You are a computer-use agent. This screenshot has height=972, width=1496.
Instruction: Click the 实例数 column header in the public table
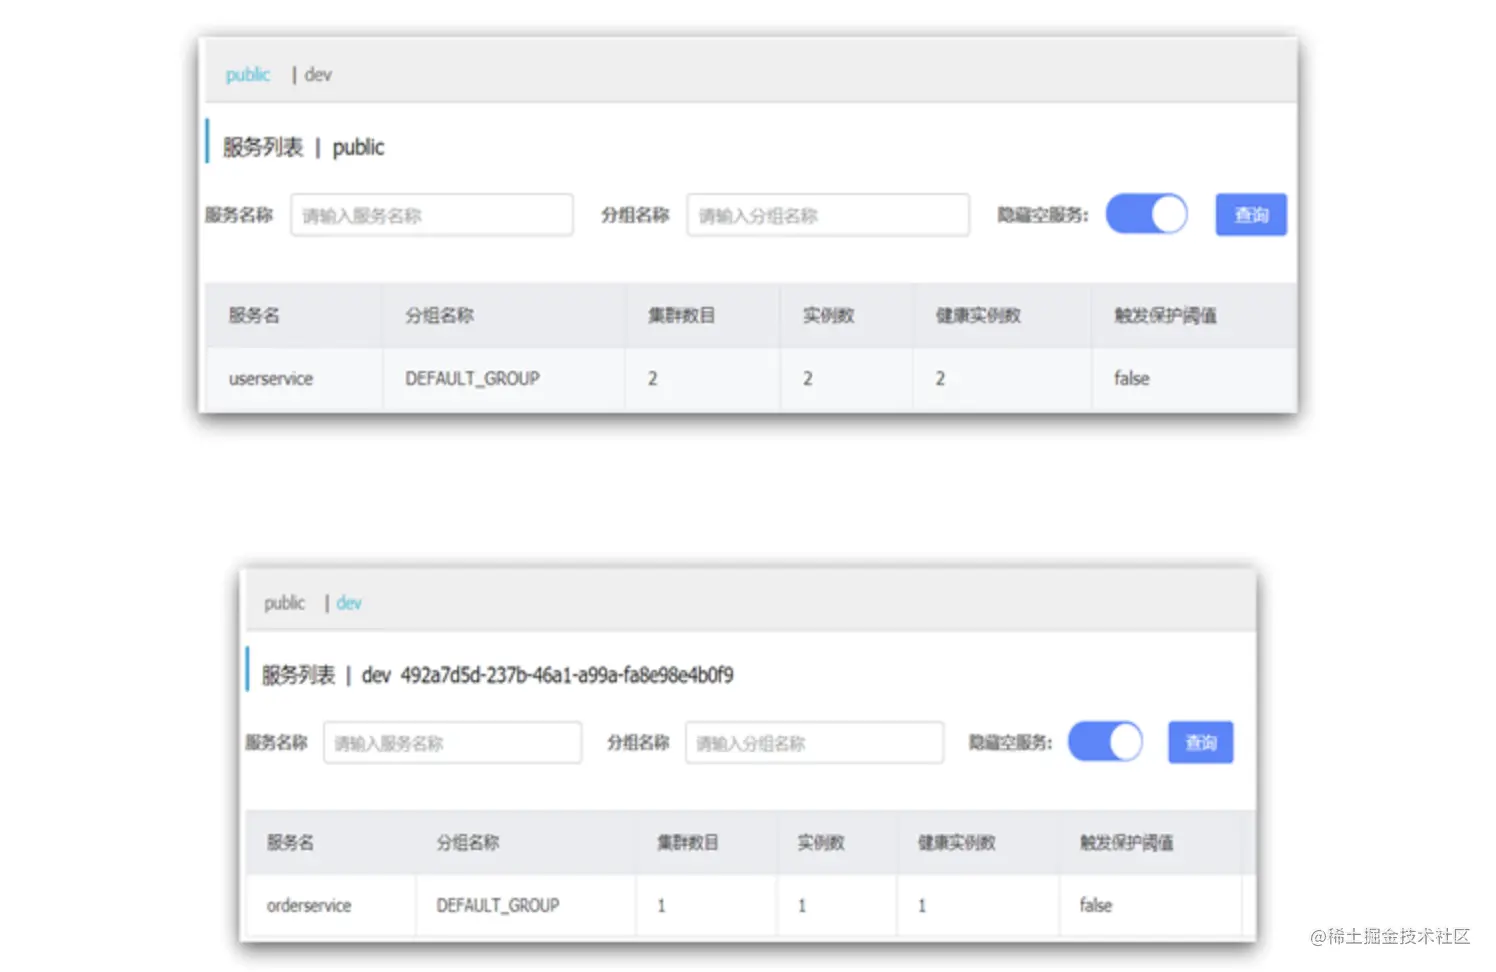(x=828, y=316)
